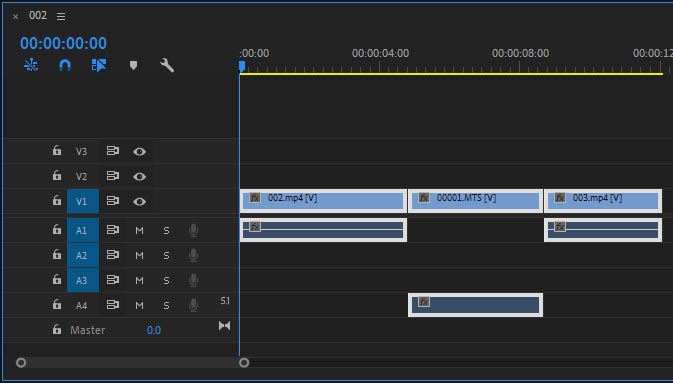This screenshot has width=673, height=383.
Task: Toggle lock on track A3
Action: pyautogui.click(x=57, y=280)
